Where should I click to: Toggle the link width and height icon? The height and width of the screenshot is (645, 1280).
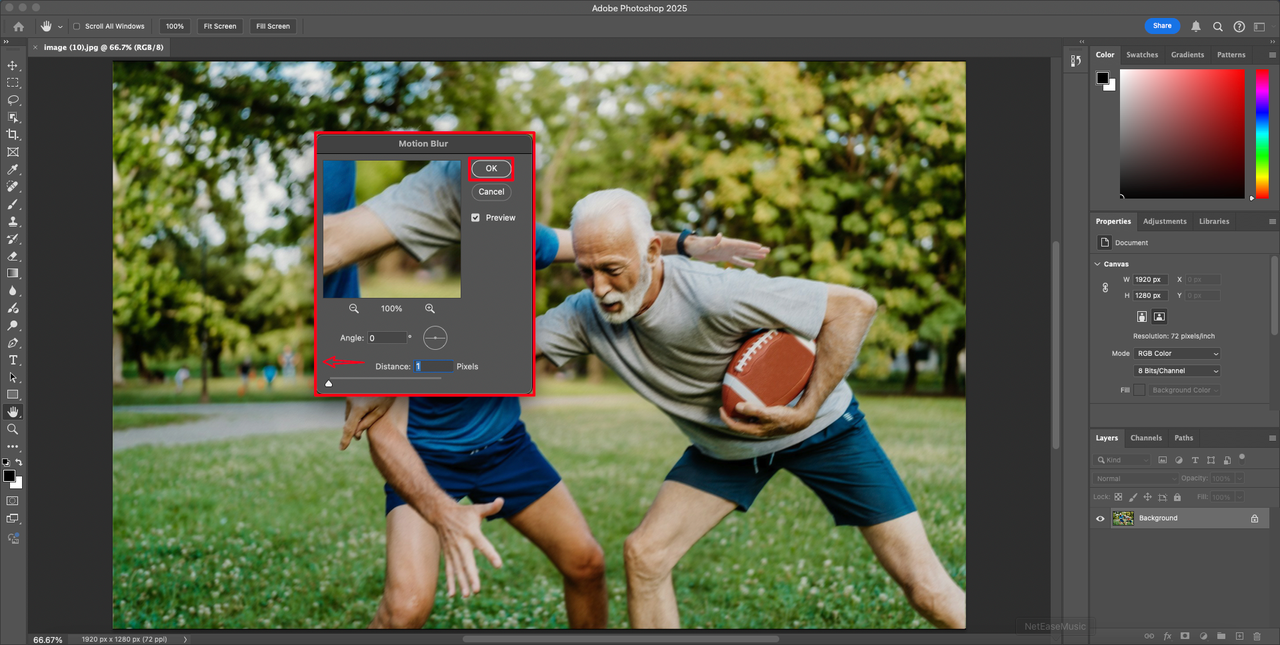tap(1105, 287)
